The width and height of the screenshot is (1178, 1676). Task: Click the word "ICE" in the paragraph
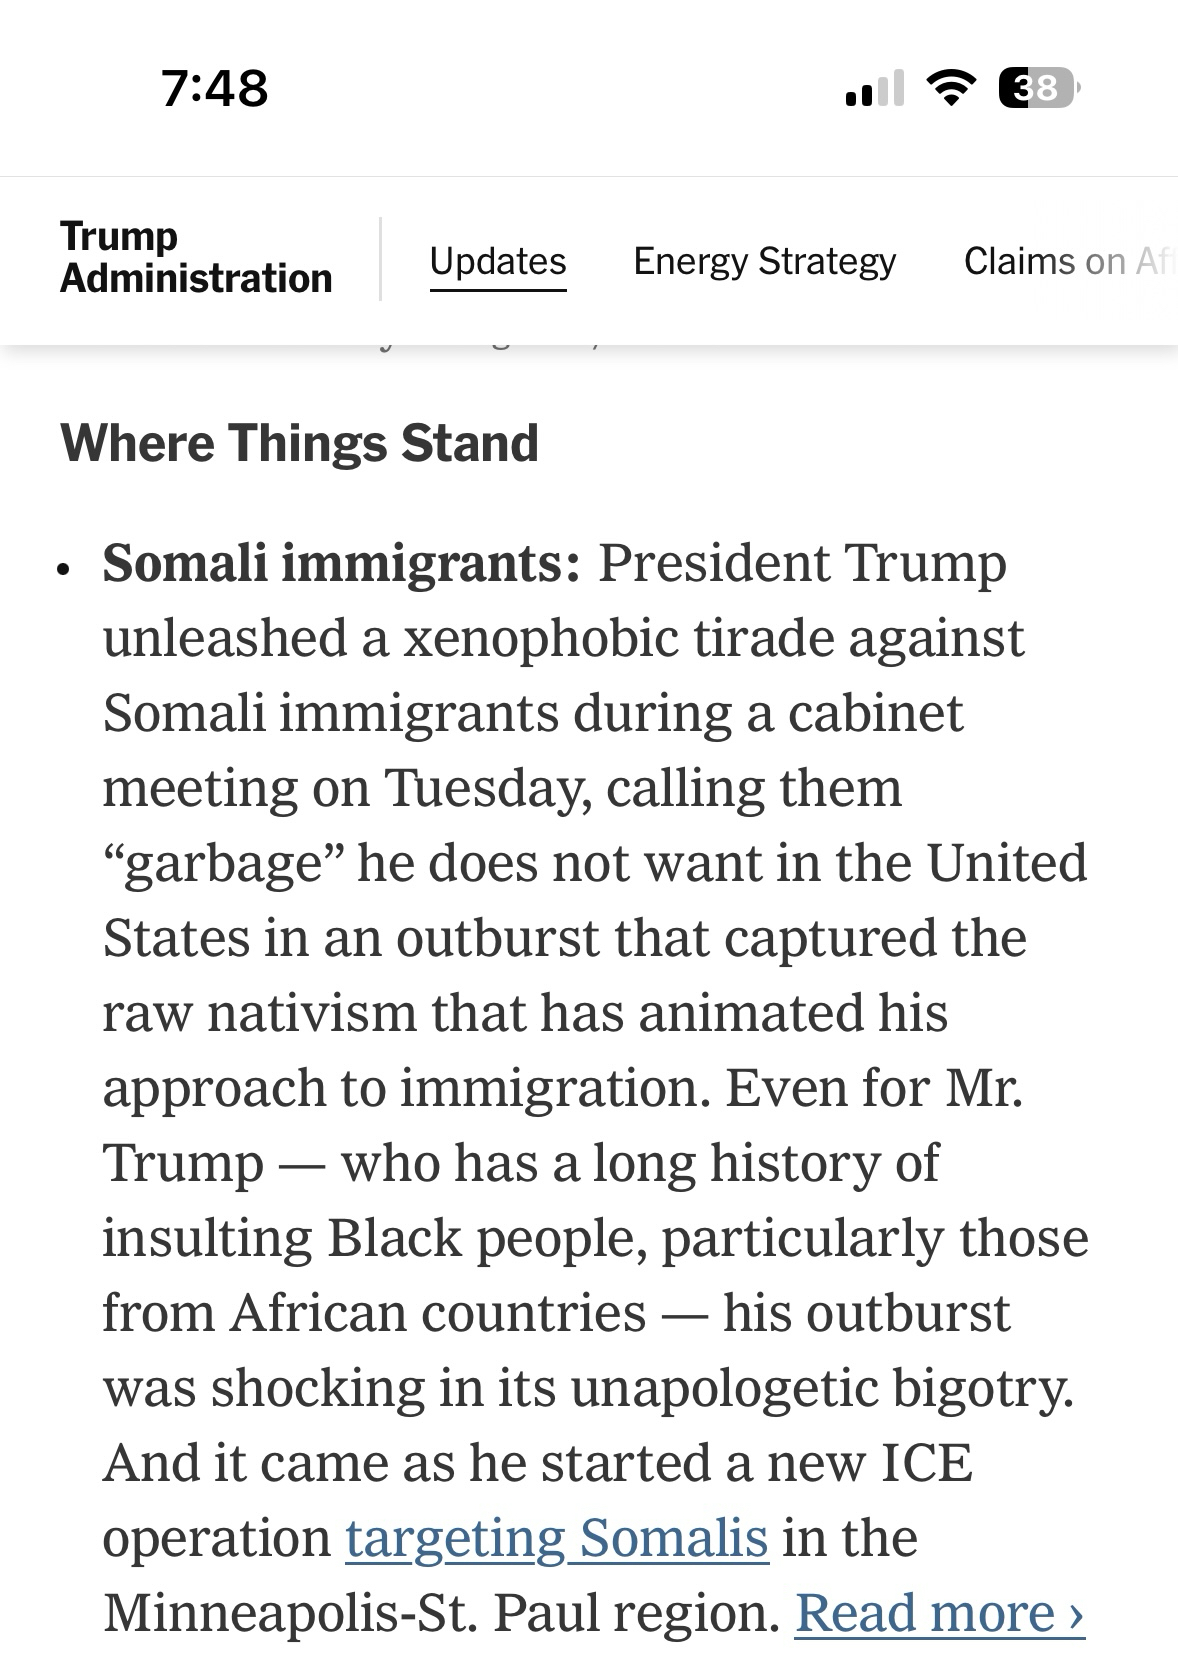pyautogui.click(x=926, y=1463)
